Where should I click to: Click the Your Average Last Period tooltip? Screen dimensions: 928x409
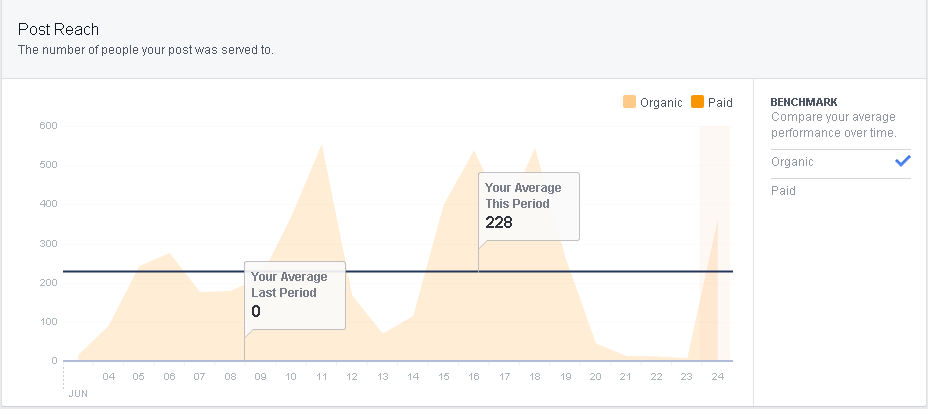point(295,295)
